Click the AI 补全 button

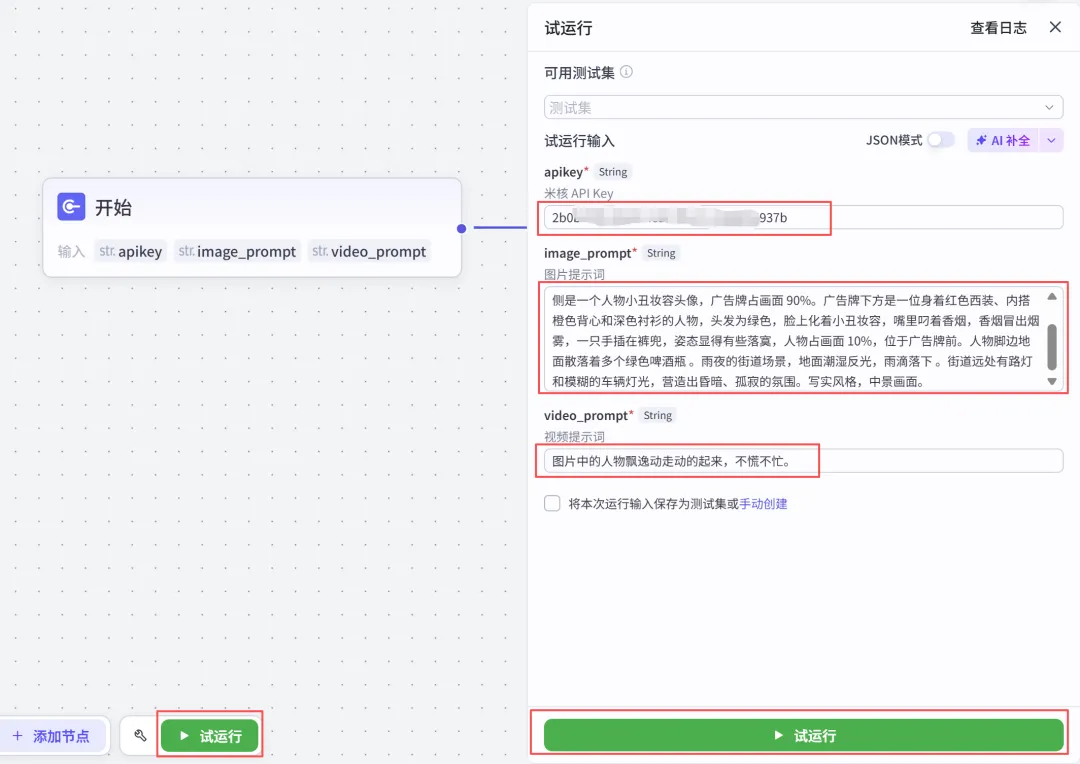[x=1004, y=141]
